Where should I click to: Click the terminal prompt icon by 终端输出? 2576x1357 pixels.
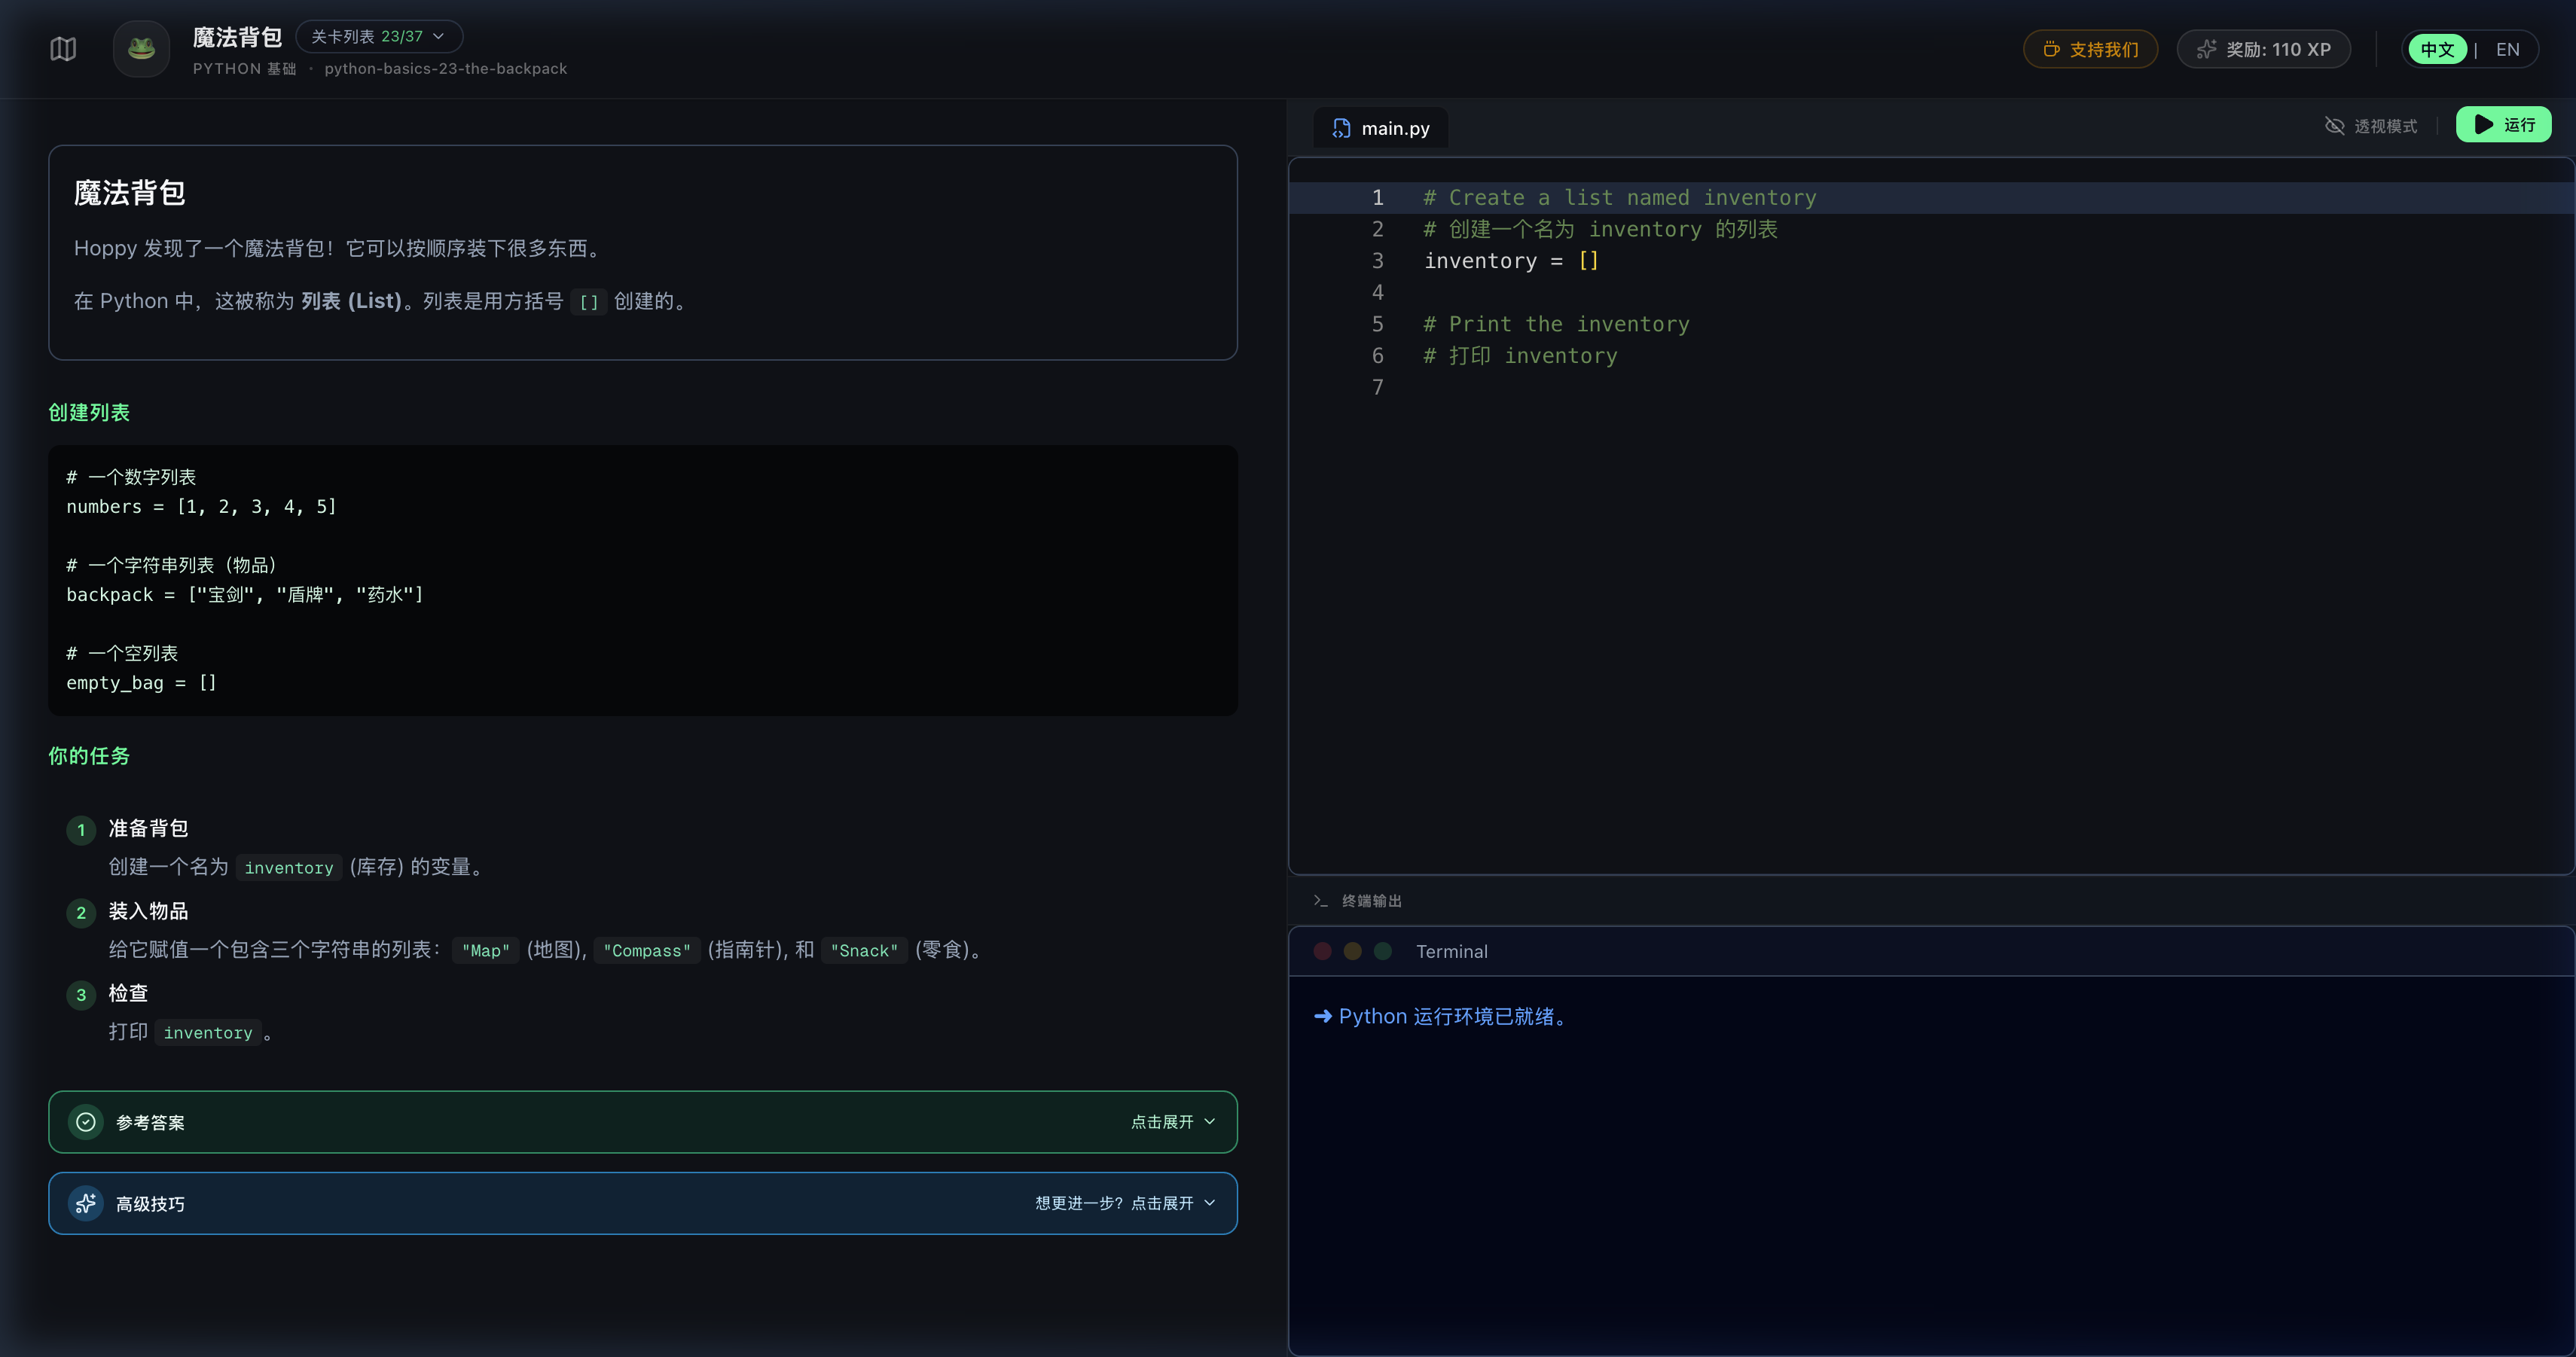click(x=1321, y=901)
